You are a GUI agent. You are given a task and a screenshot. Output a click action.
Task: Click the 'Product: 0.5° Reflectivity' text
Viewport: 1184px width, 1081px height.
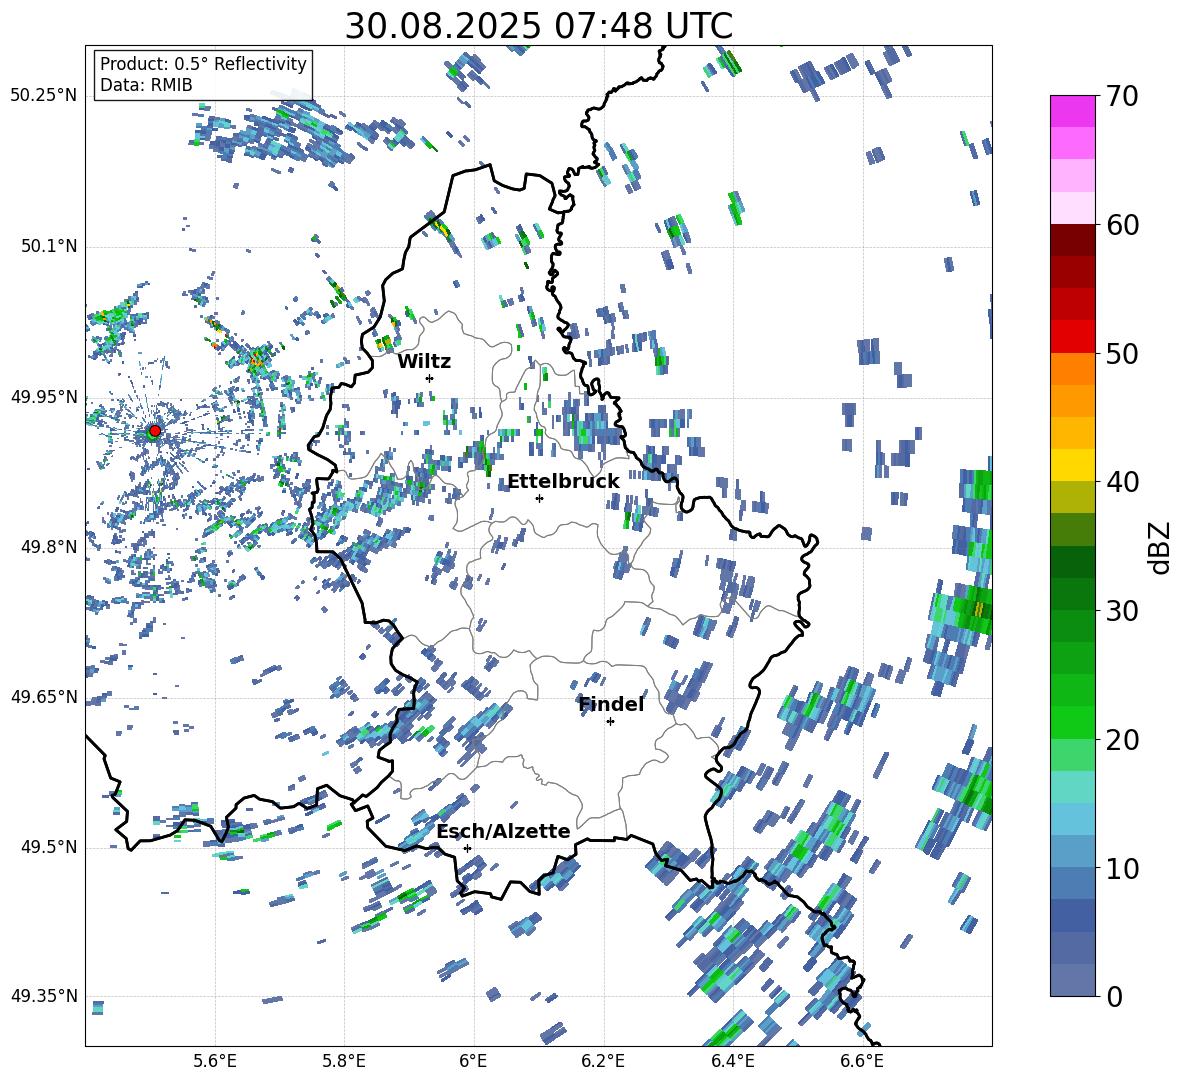[x=203, y=63]
